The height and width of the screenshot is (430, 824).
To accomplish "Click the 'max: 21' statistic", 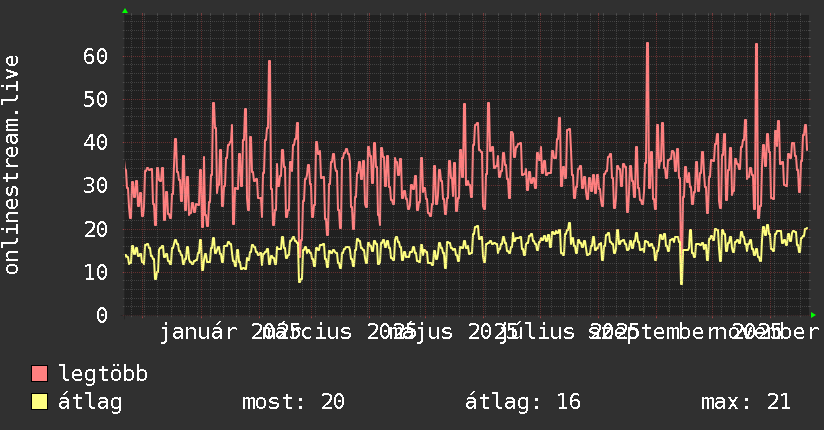I will (x=746, y=402).
